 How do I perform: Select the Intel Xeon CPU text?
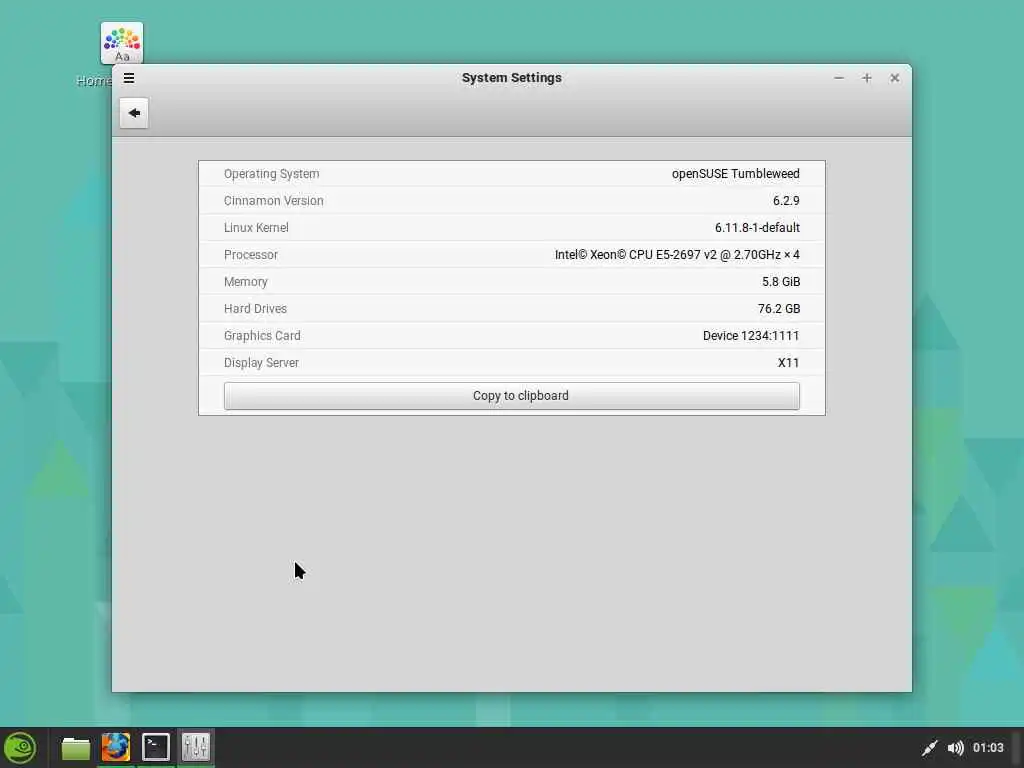point(677,255)
